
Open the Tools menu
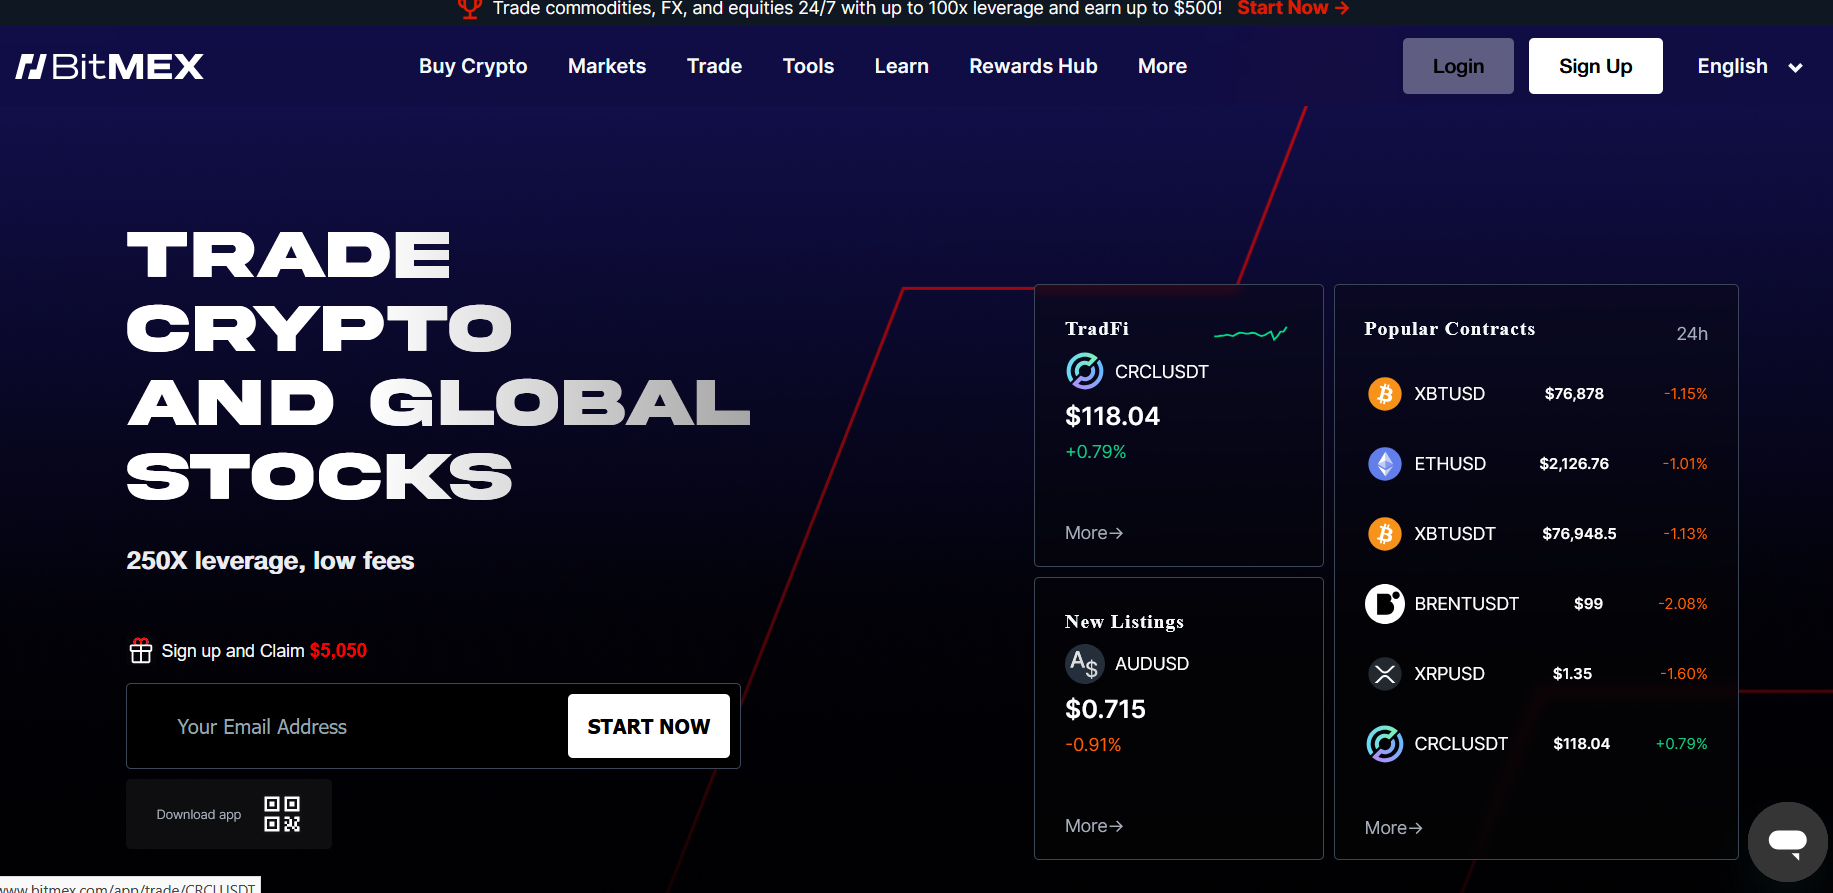808,66
